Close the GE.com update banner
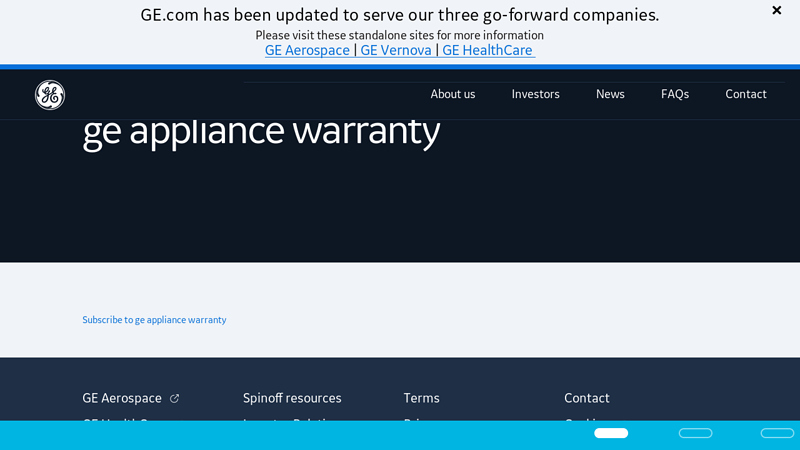Screen dimensions: 800x450 tap(777, 10)
